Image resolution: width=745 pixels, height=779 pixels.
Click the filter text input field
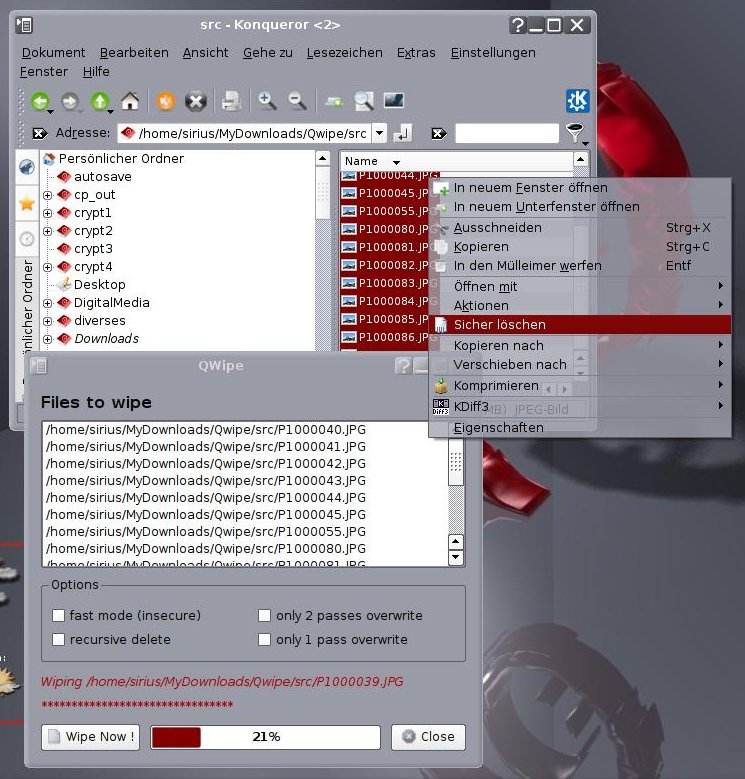[x=507, y=133]
